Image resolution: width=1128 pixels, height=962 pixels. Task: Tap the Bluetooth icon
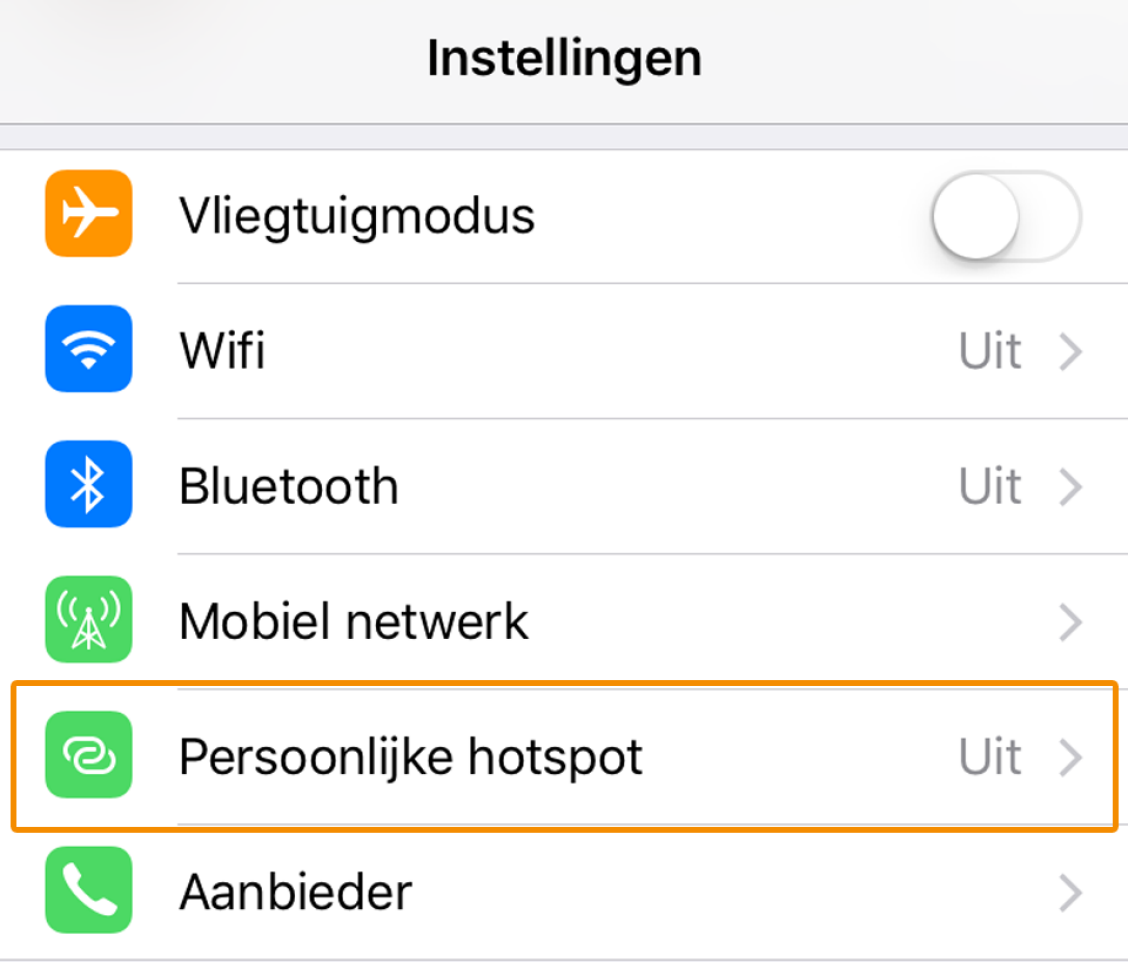point(88,484)
